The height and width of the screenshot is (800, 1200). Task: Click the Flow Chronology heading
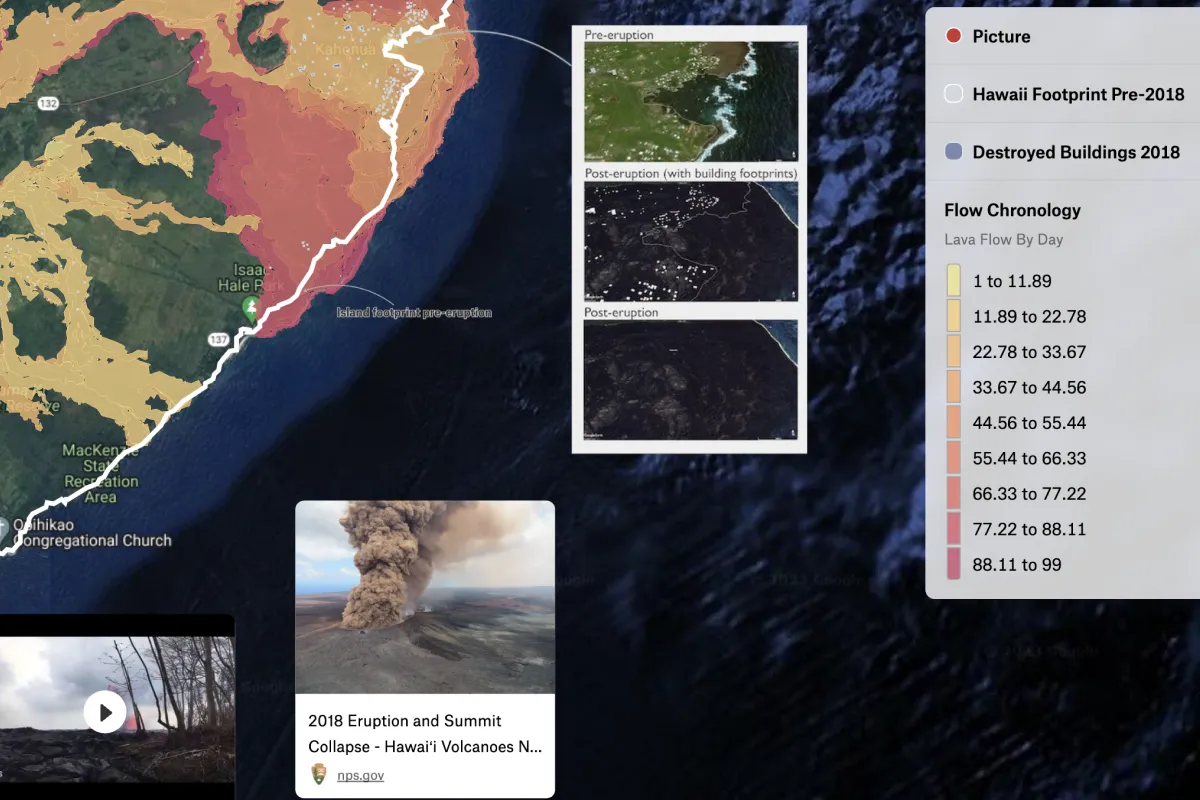1012,210
